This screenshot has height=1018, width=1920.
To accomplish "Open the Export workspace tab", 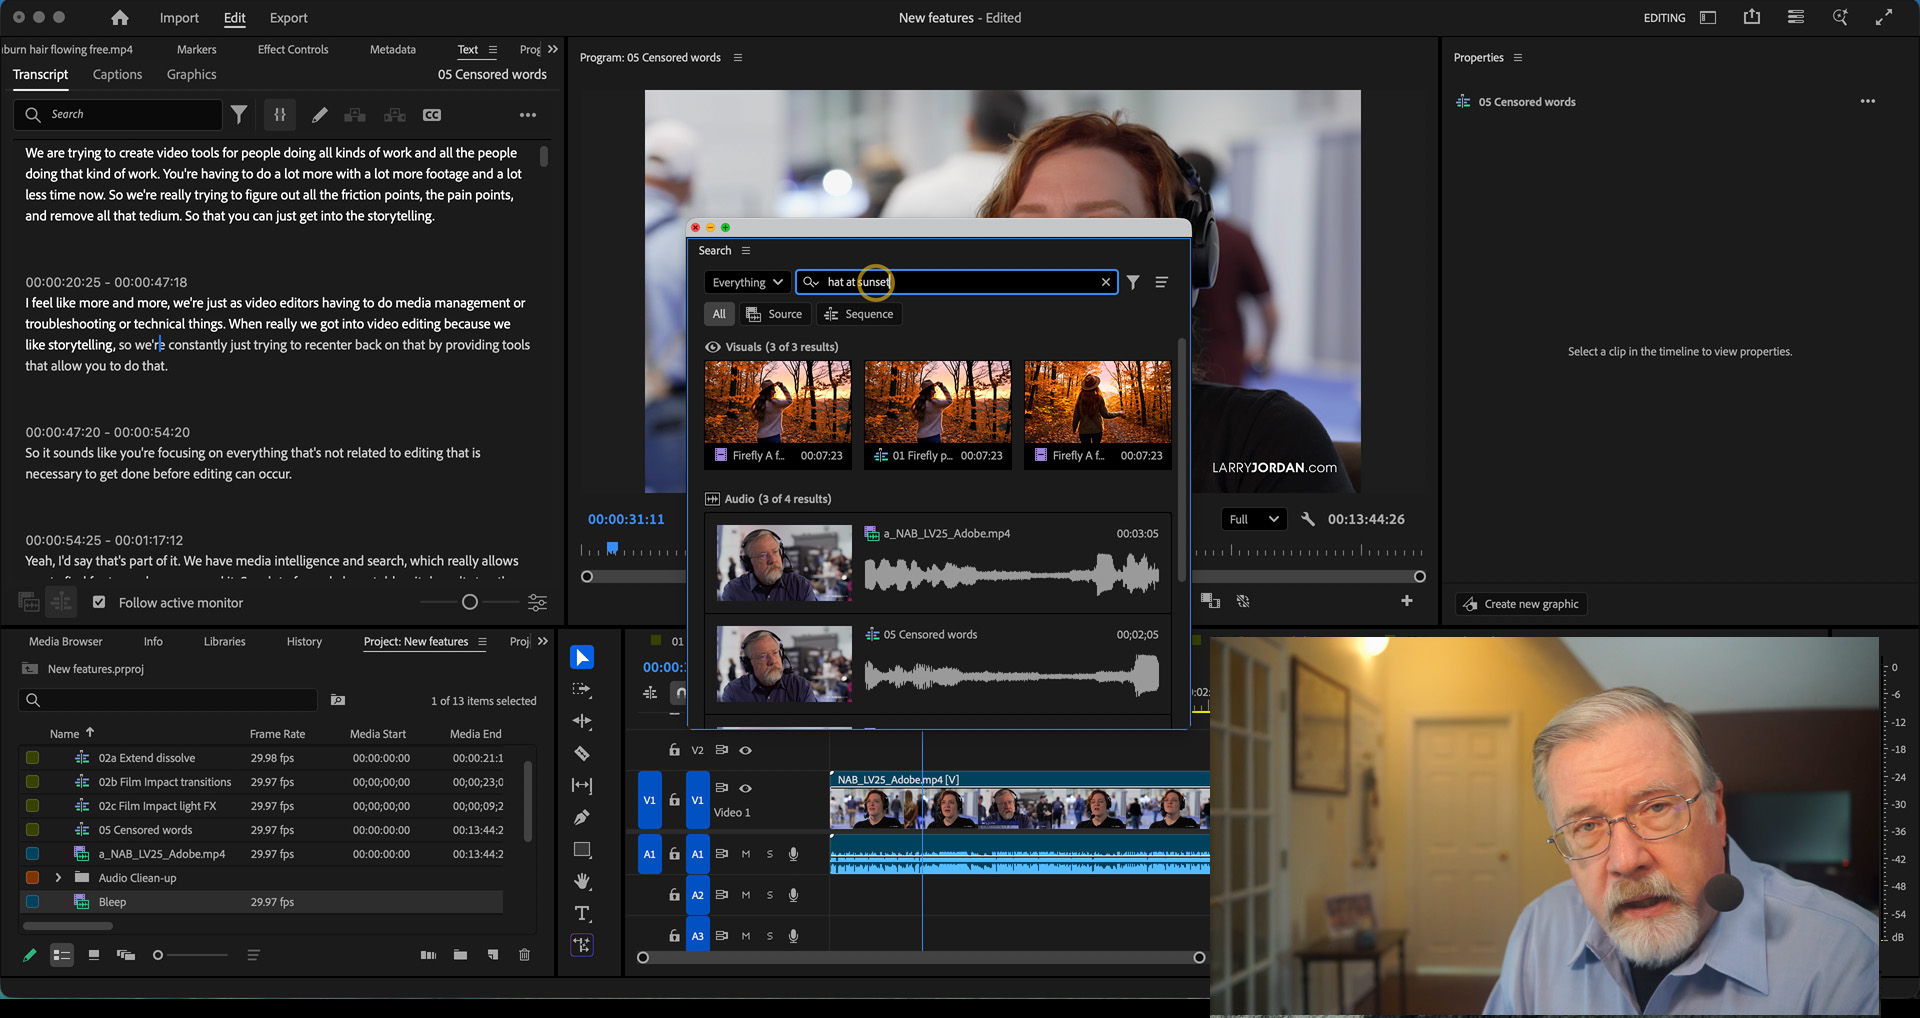I will [x=288, y=18].
